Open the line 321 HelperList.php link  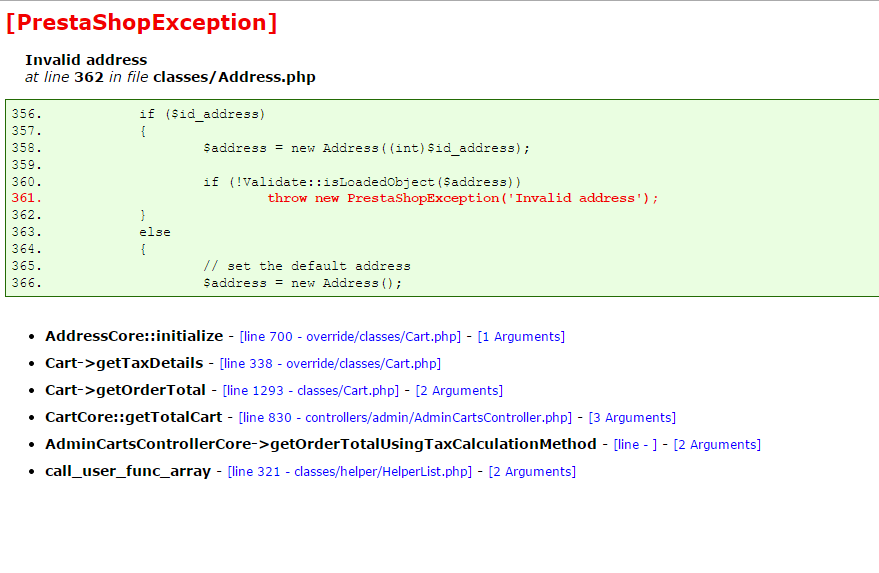coord(350,472)
